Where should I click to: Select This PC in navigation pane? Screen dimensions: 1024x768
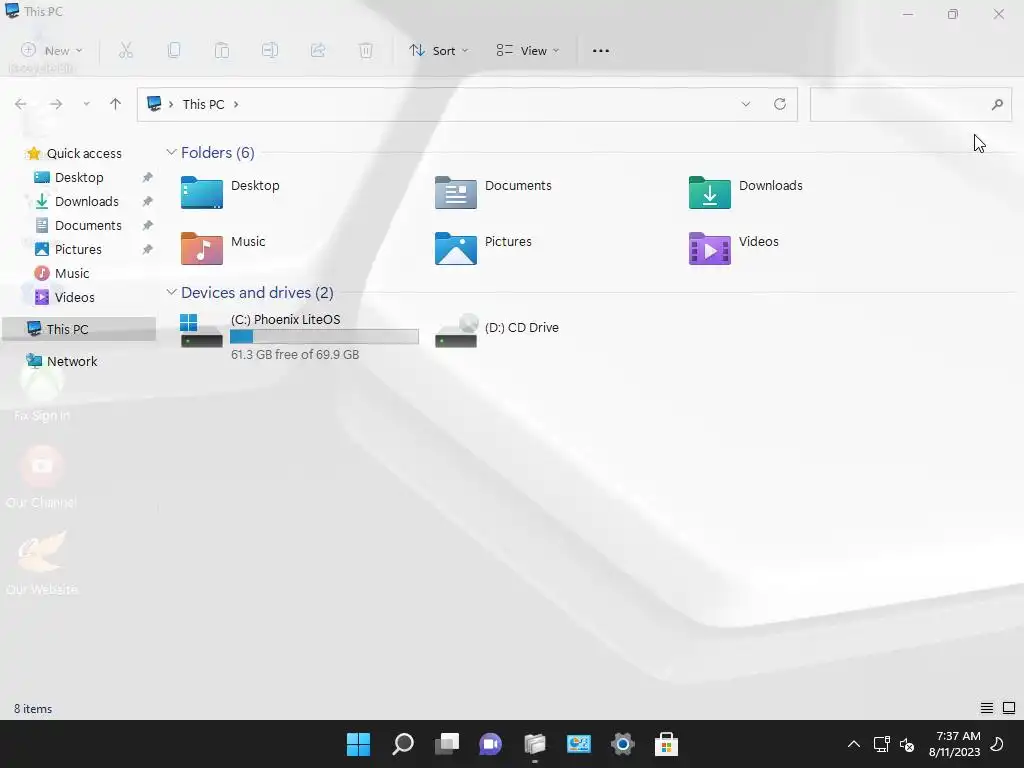pos(79,329)
